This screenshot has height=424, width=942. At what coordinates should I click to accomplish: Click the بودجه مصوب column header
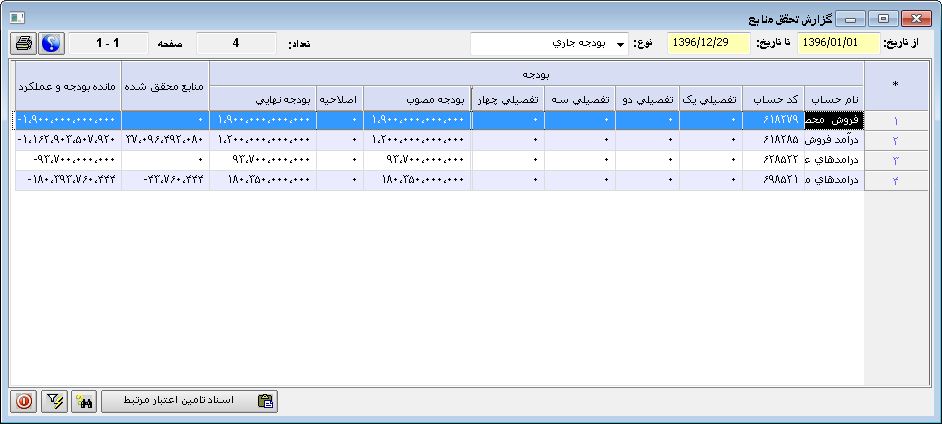coord(417,98)
